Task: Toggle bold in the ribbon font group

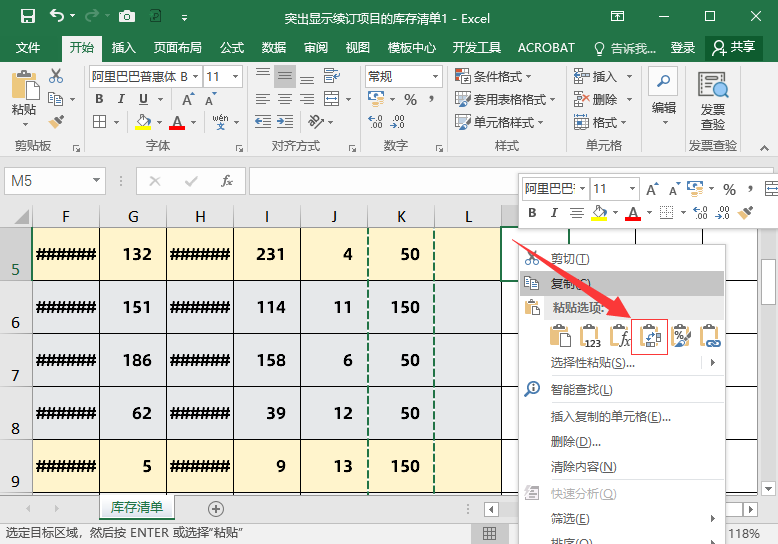Action: 99,99
